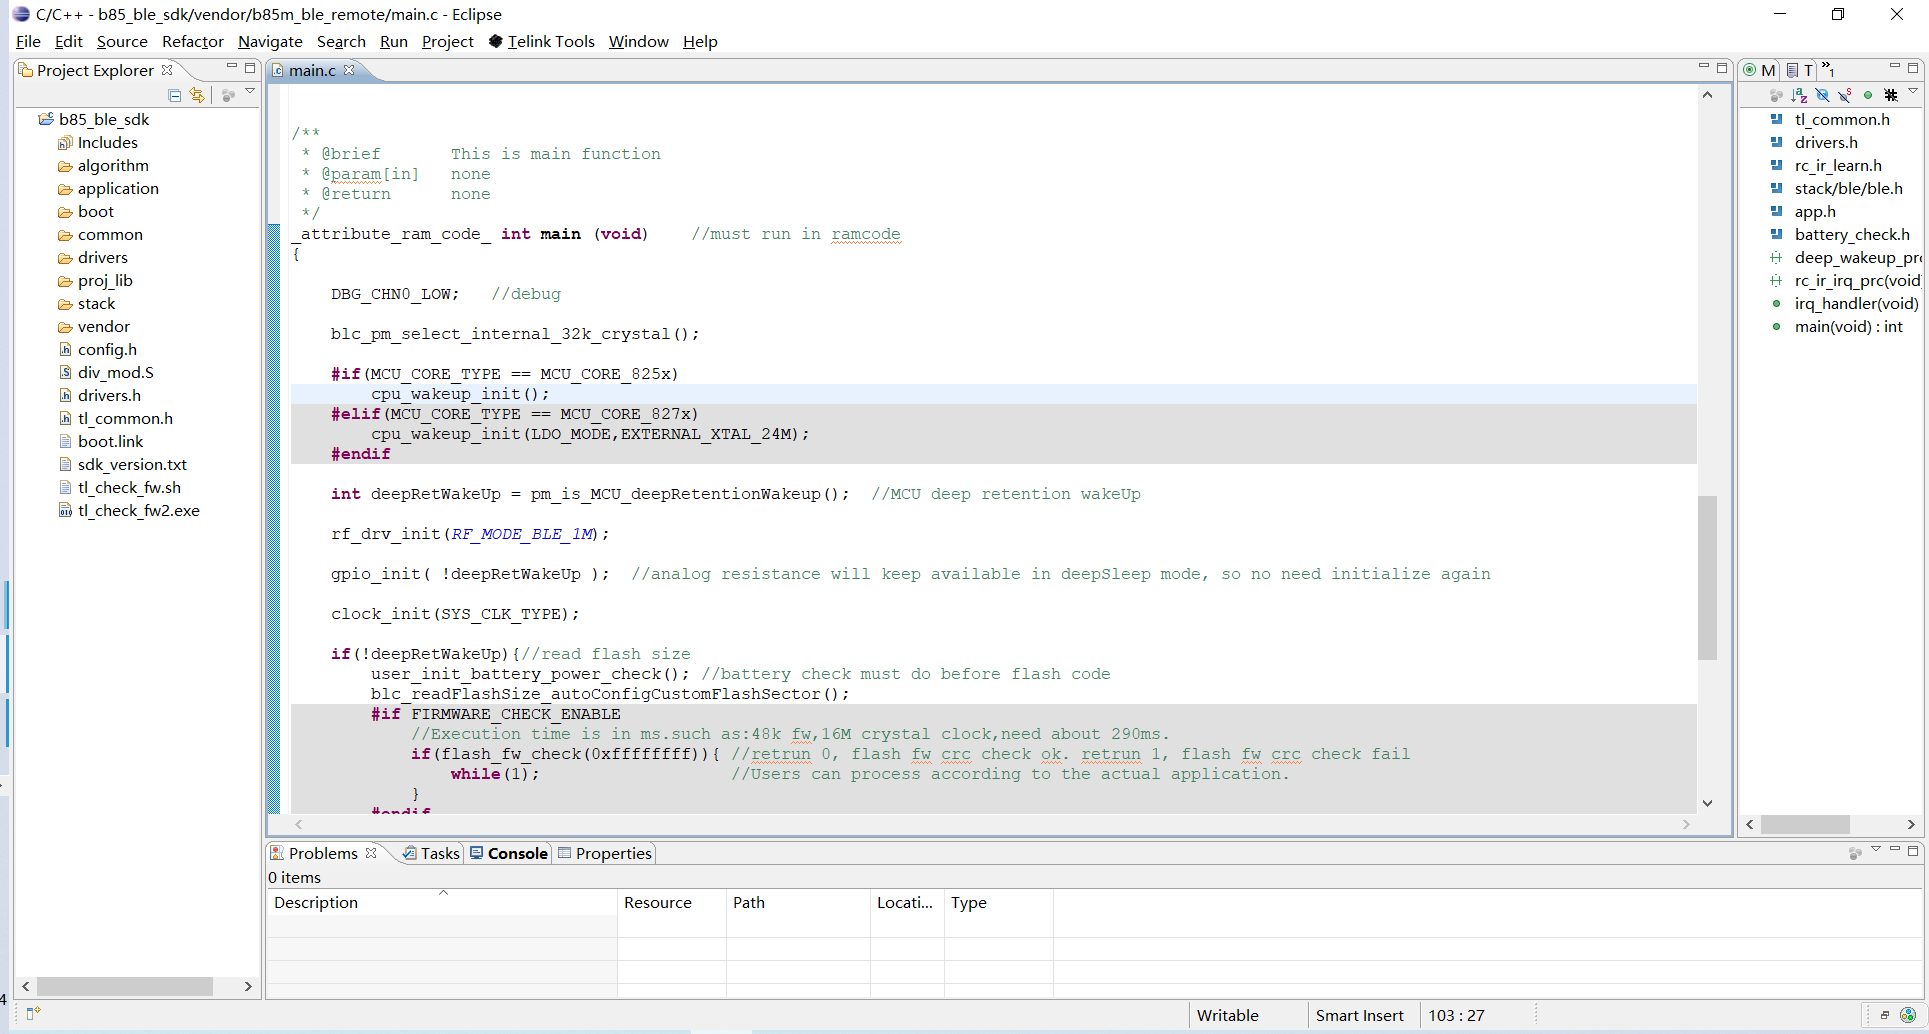Image resolution: width=1929 pixels, height=1034 pixels.
Task: Sort the Outline view alphabetically
Action: point(1800,95)
